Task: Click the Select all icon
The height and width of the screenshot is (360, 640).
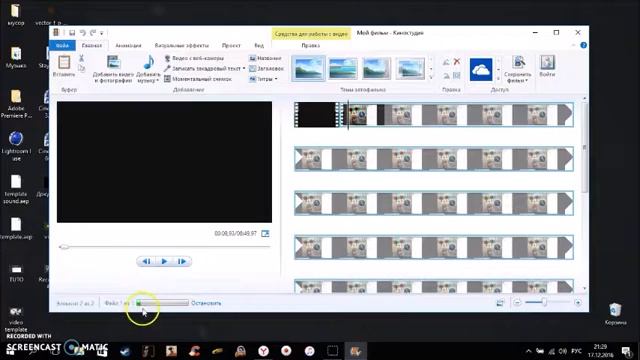Action: pos(457,76)
